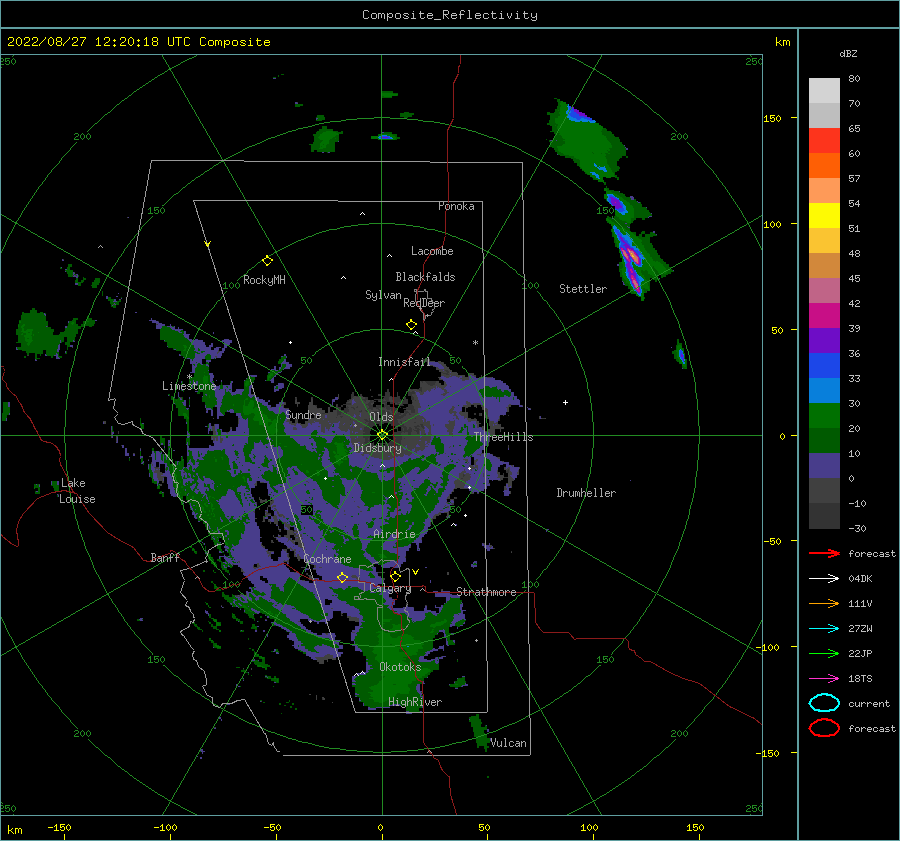Click the Banff city label
Screen dimensions: 900x841
pyautogui.click(x=165, y=557)
